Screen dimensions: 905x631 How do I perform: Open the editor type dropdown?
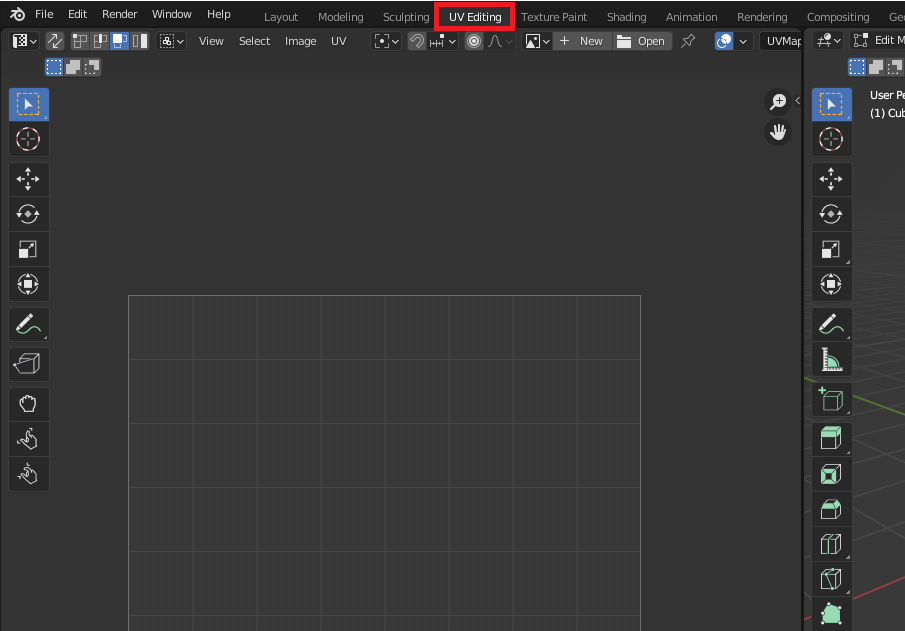pyautogui.click(x=20, y=40)
